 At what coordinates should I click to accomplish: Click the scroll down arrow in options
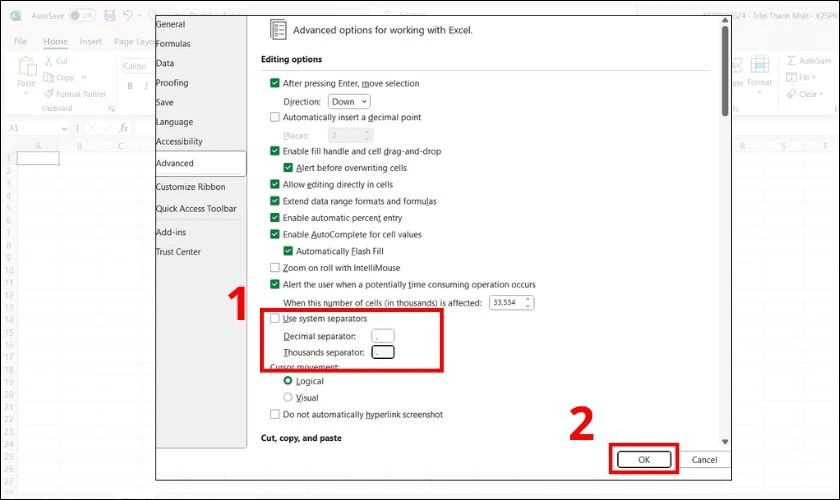pos(725,442)
